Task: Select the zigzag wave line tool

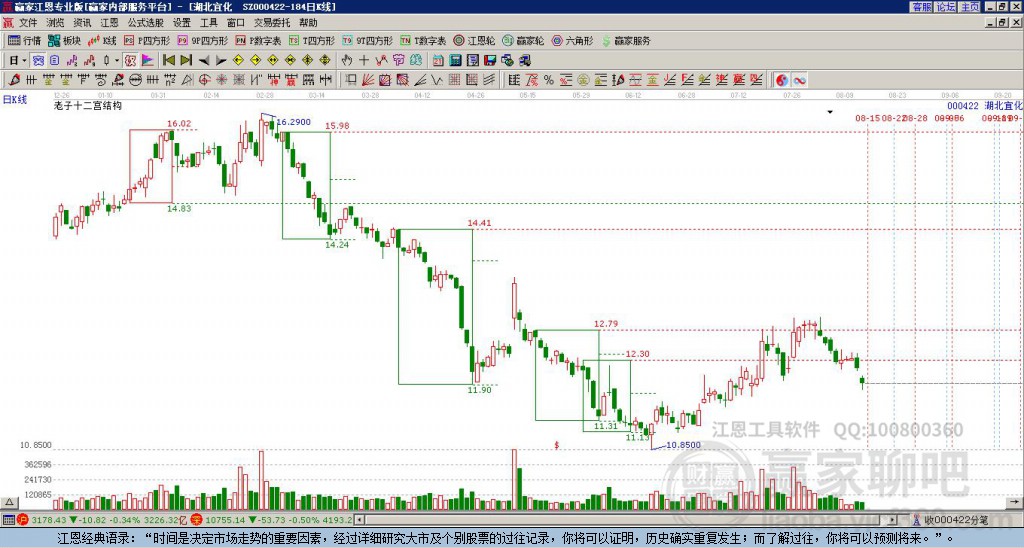Action: [437, 80]
